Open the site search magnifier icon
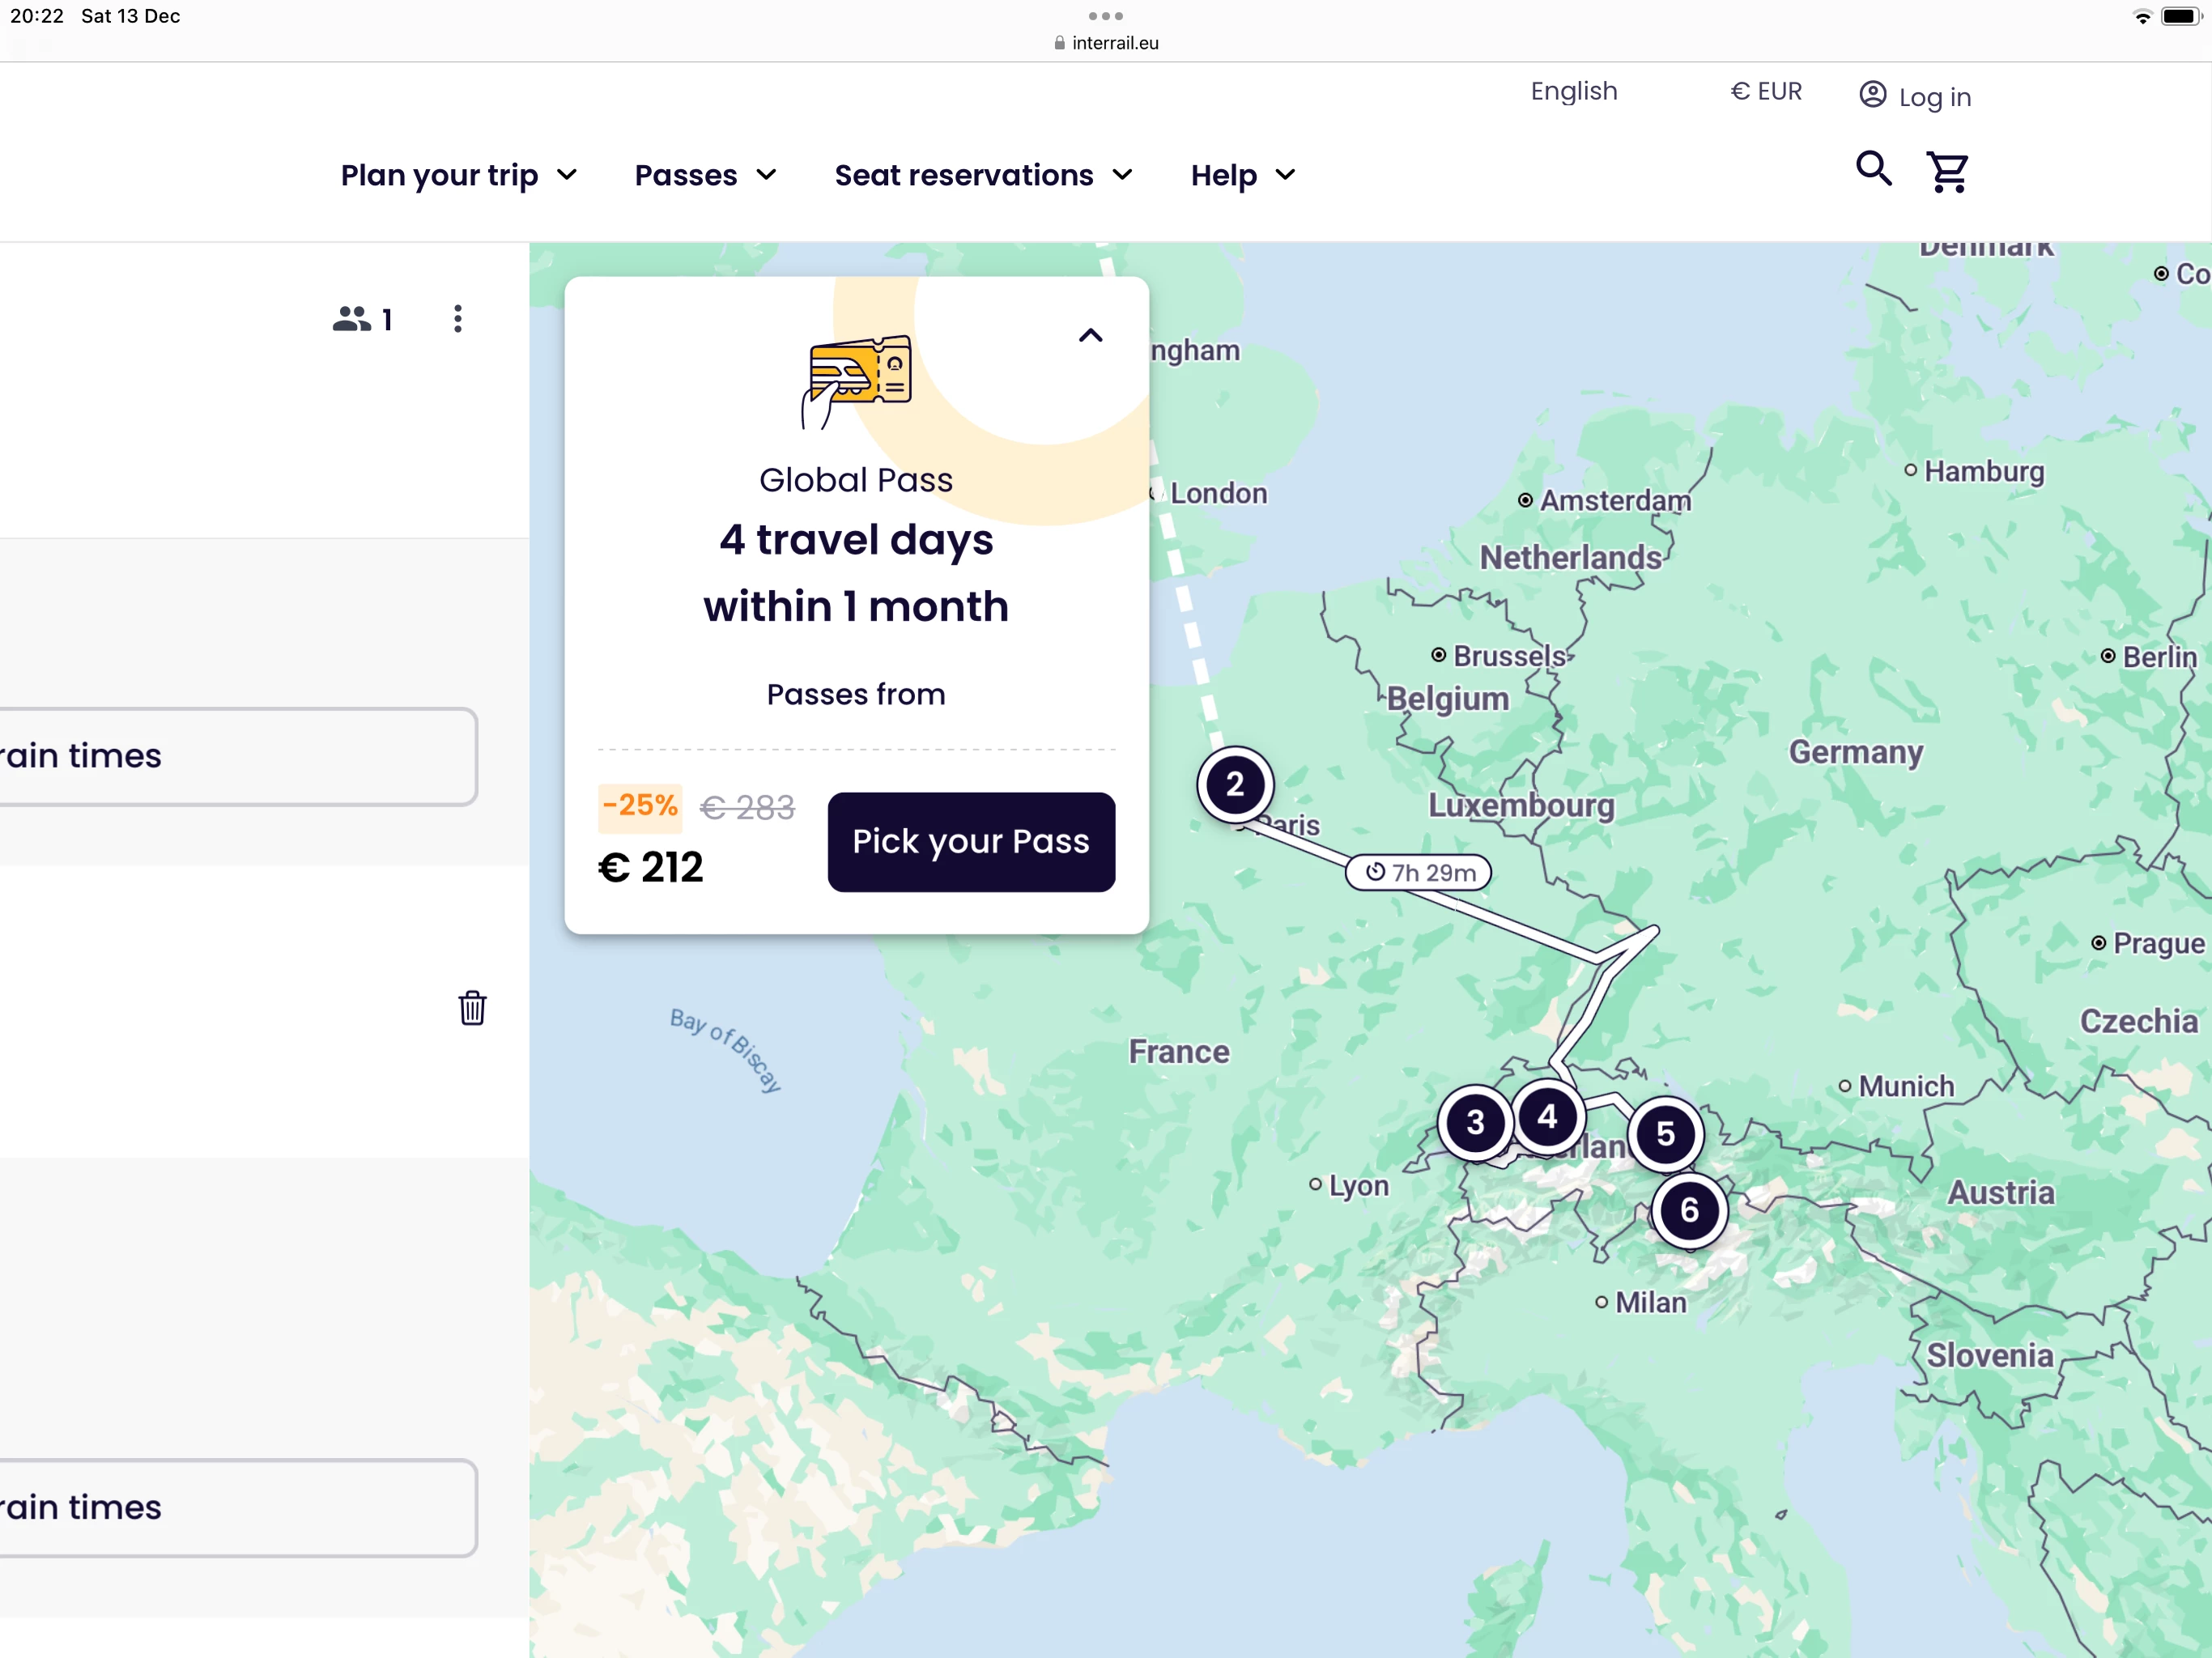 click(x=1873, y=169)
